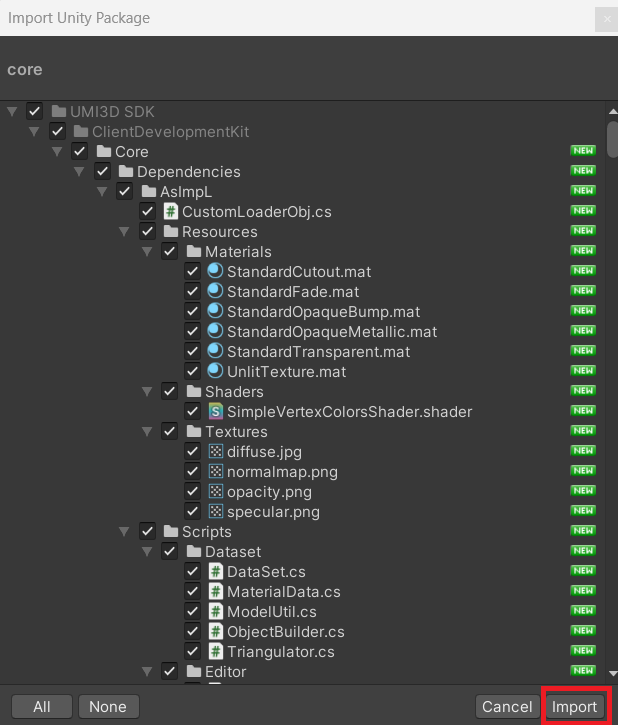Click the Cancel button
The height and width of the screenshot is (725, 618).
(507, 707)
